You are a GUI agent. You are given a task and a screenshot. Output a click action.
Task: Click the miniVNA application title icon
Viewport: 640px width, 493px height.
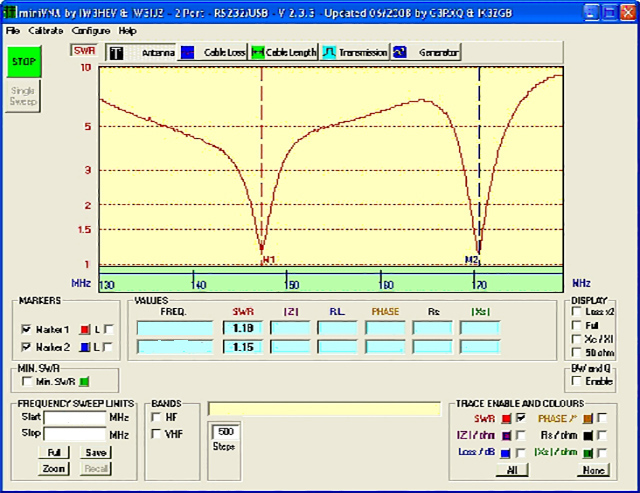coord(8,13)
